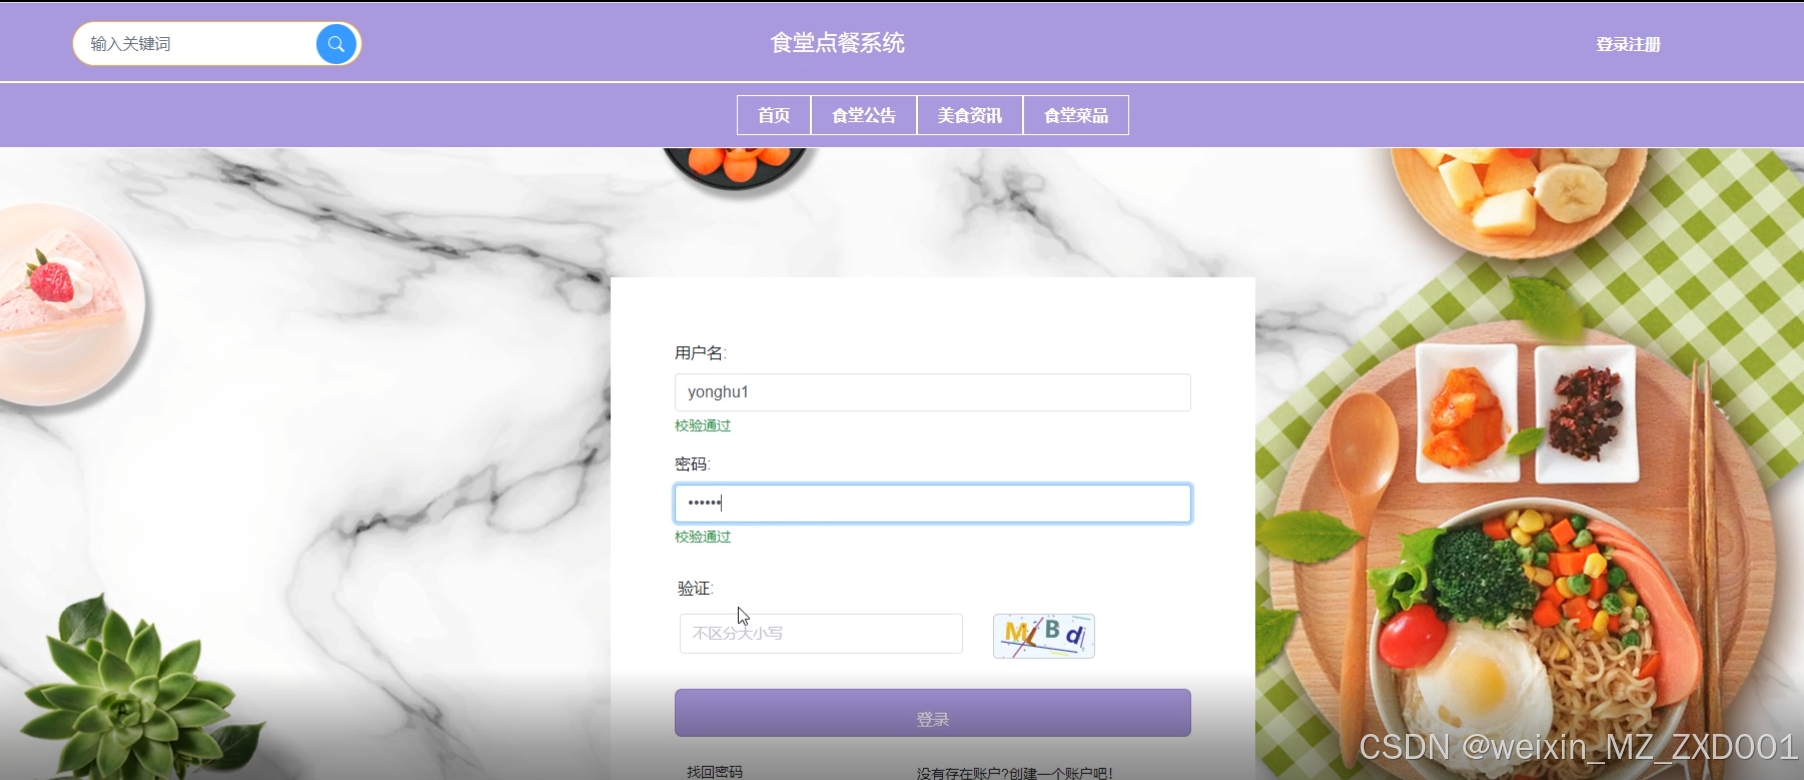Click the 食堂点餐系统 site title
Image resolution: width=1804 pixels, height=780 pixels.
837,43
